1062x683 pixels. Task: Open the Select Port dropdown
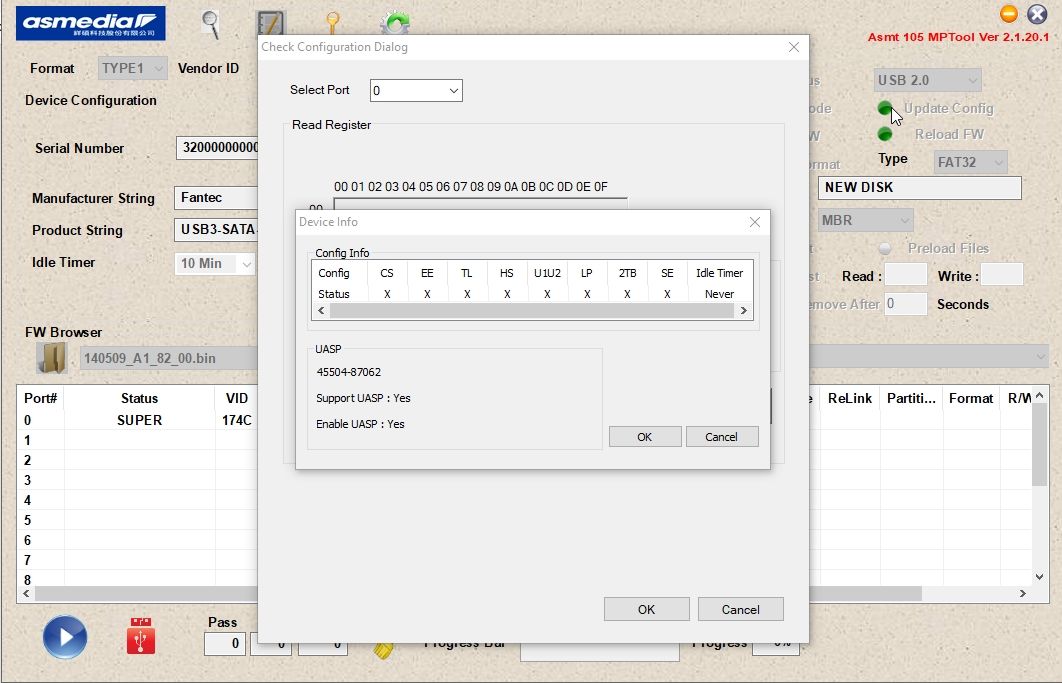pos(416,91)
